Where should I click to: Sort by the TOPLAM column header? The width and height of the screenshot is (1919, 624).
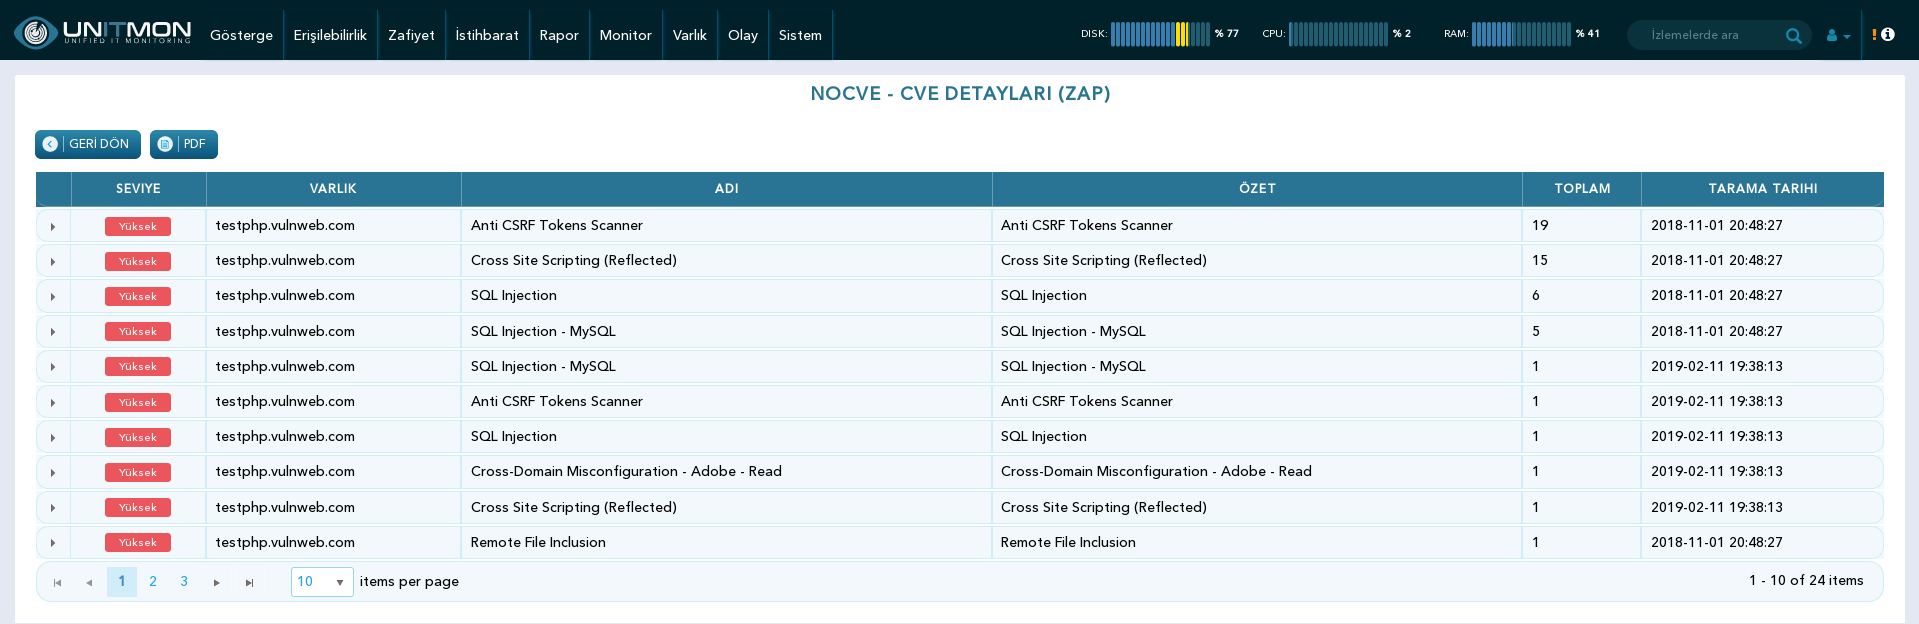coord(1582,189)
